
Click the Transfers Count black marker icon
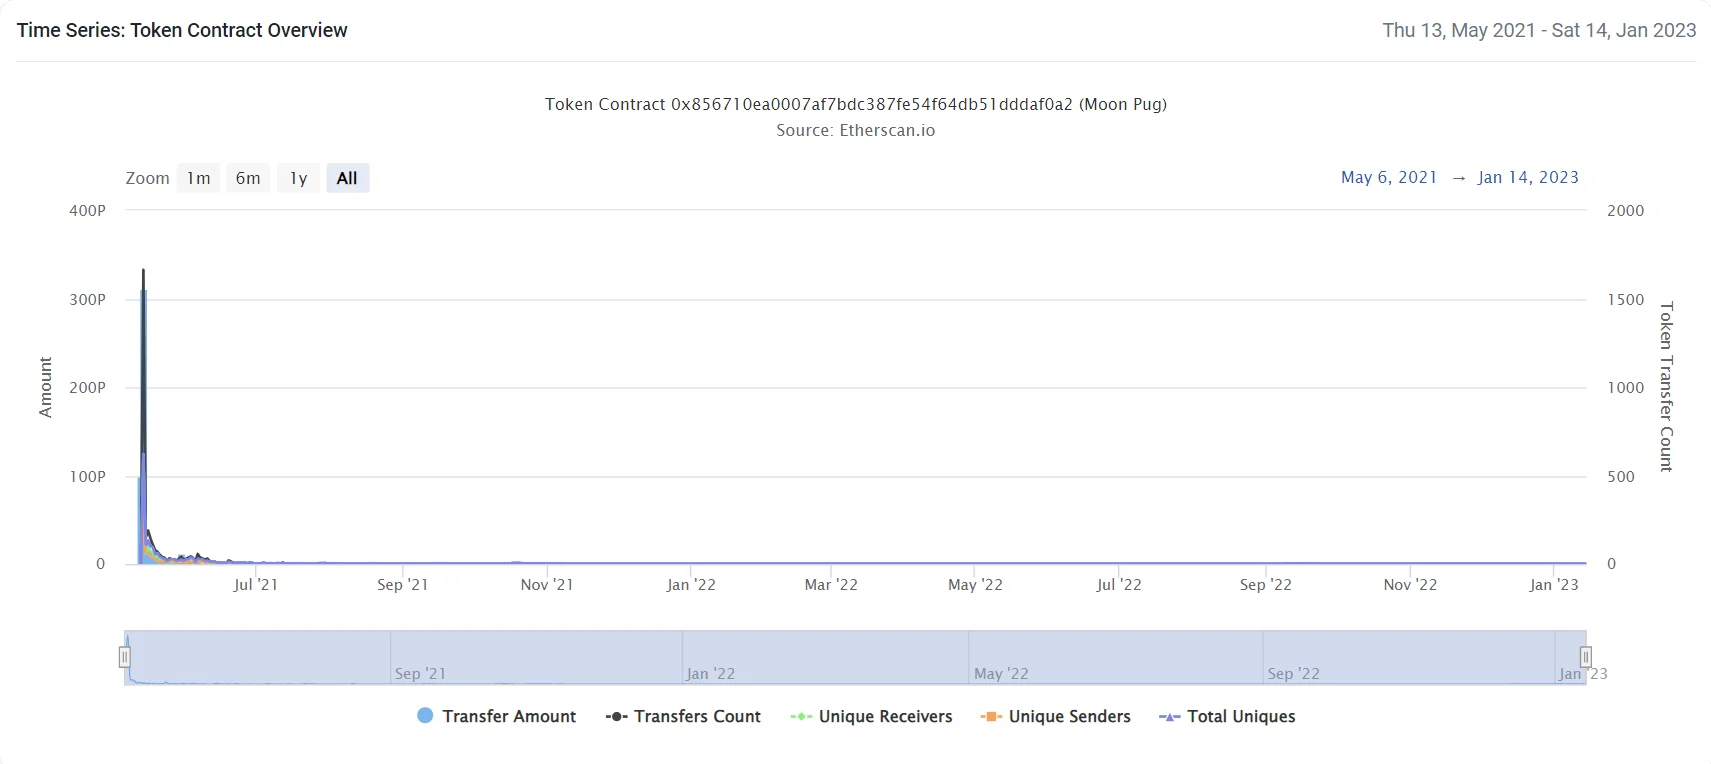coord(616,717)
